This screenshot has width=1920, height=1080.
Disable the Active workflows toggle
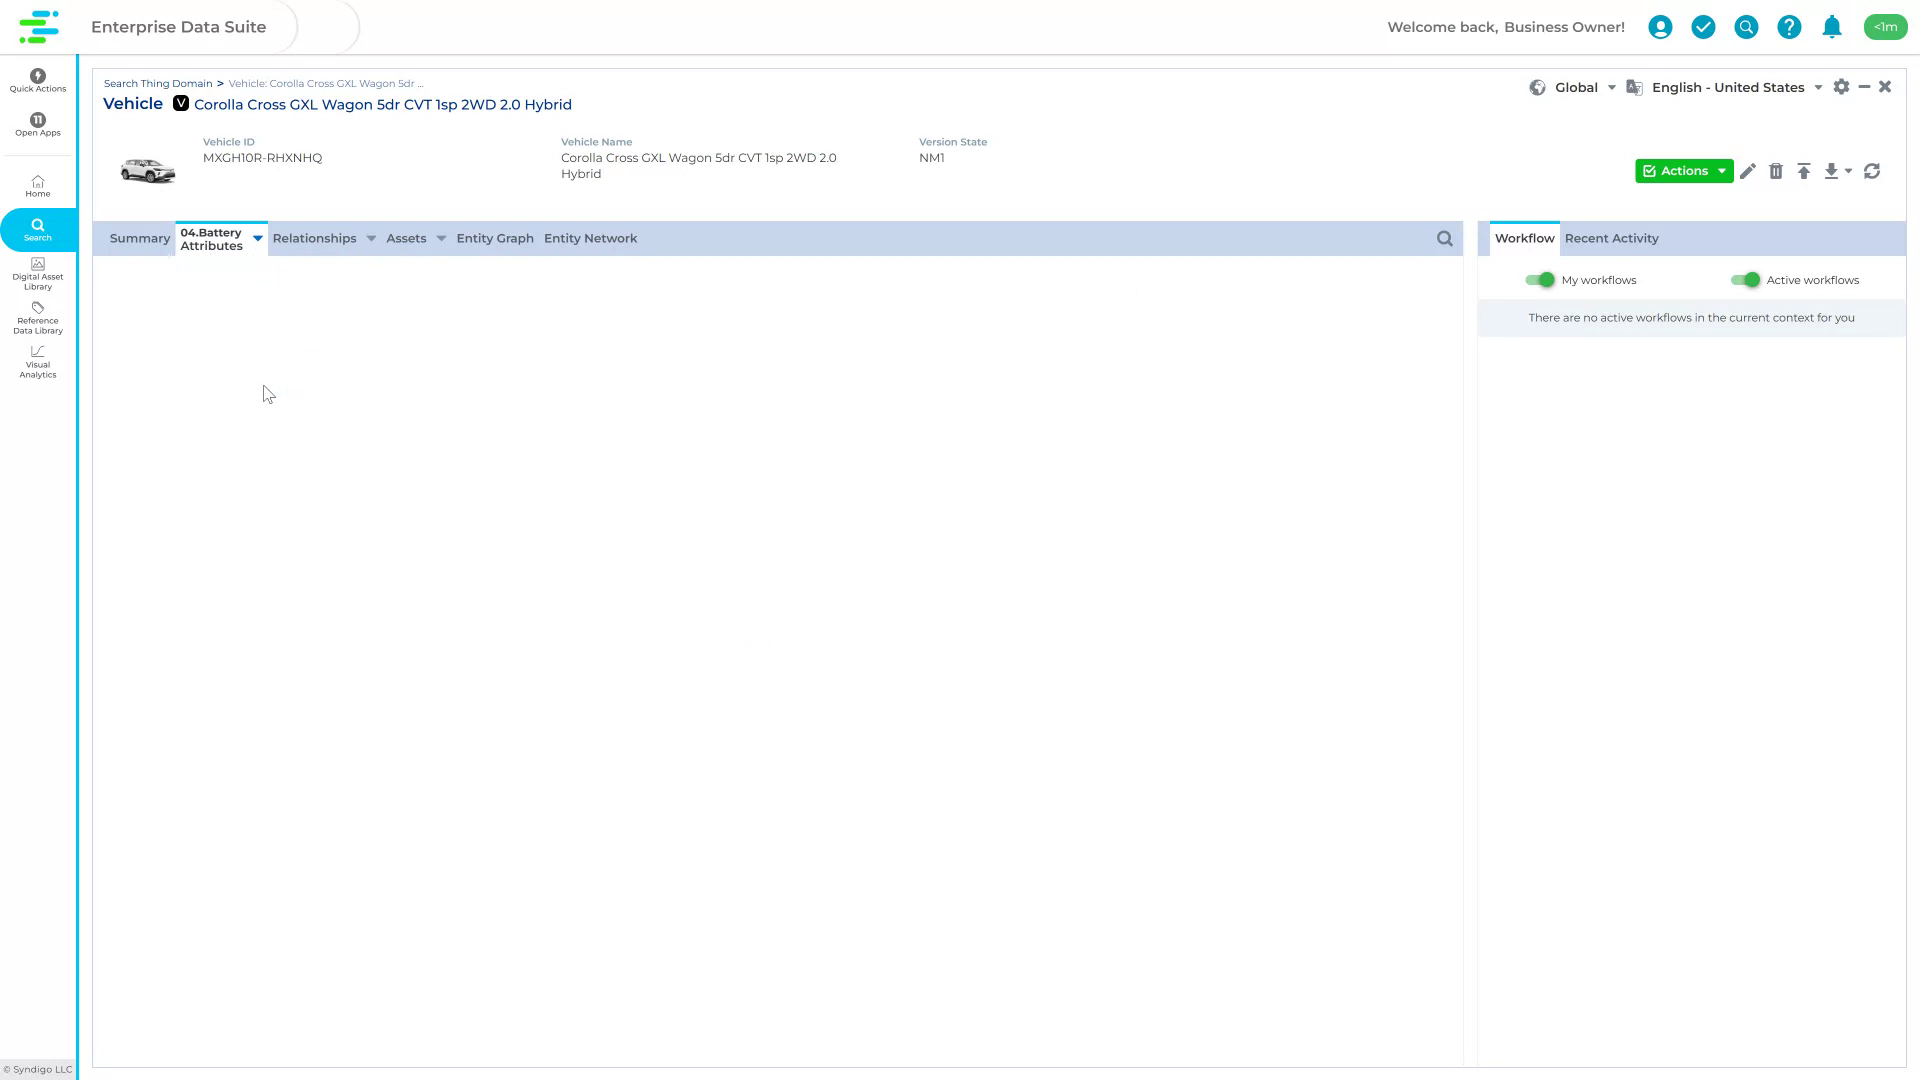(x=1747, y=280)
